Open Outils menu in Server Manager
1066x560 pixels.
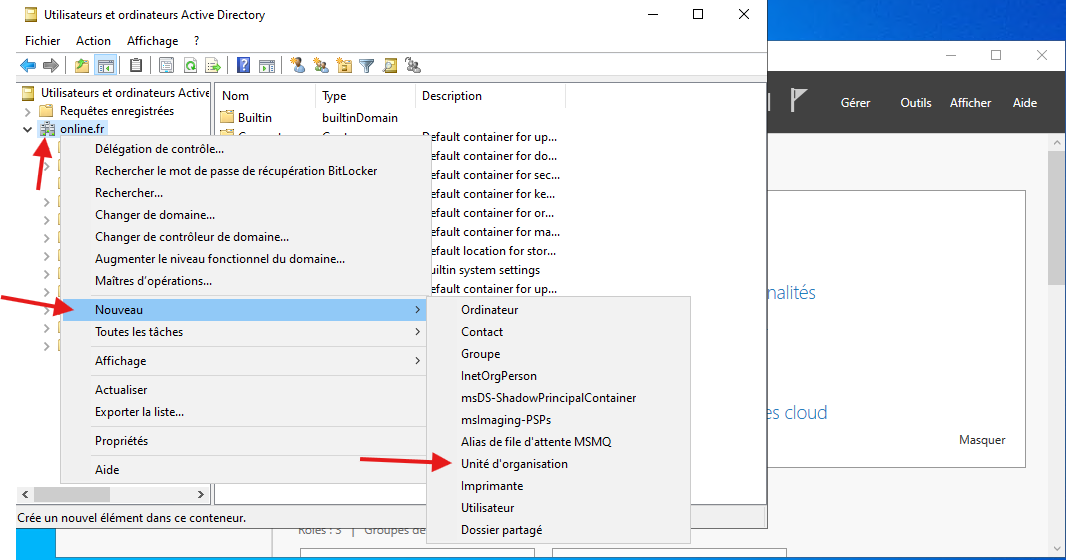tap(916, 103)
